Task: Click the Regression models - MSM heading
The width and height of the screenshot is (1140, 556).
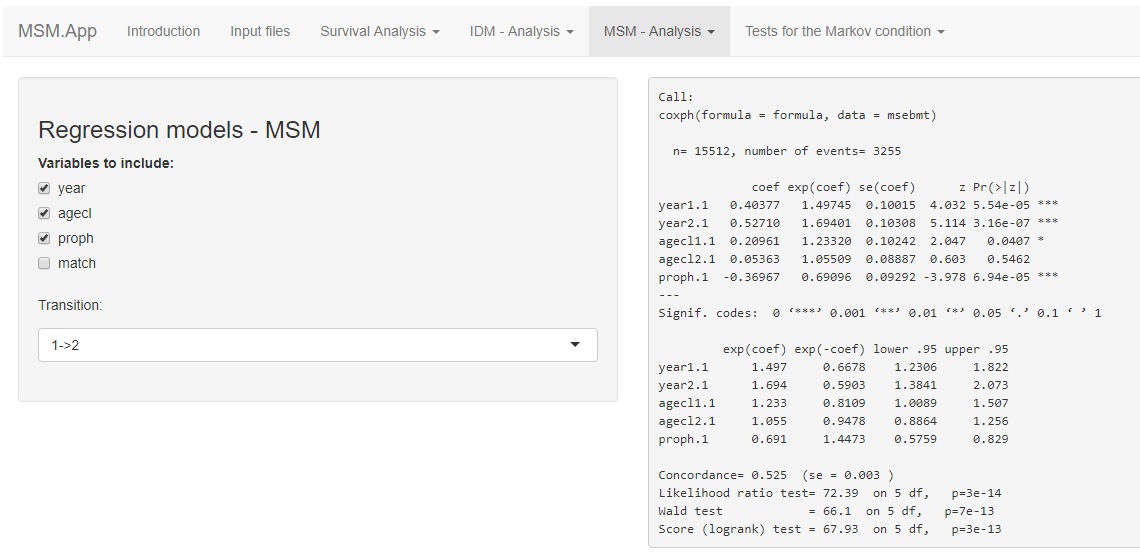Action: [x=179, y=130]
